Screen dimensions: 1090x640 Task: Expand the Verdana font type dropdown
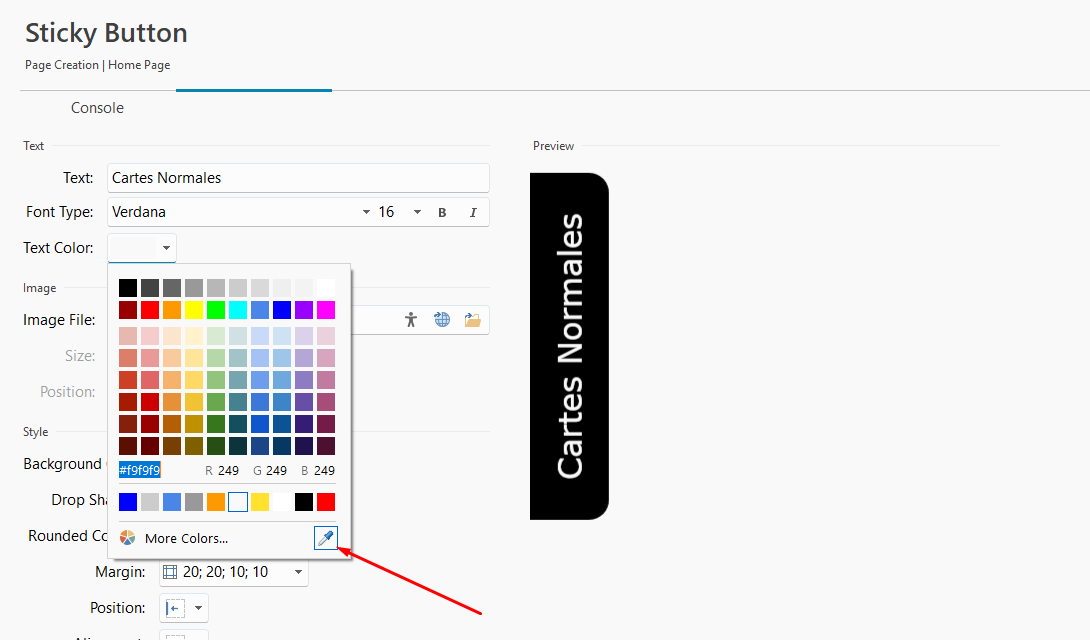(x=366, y=213)
